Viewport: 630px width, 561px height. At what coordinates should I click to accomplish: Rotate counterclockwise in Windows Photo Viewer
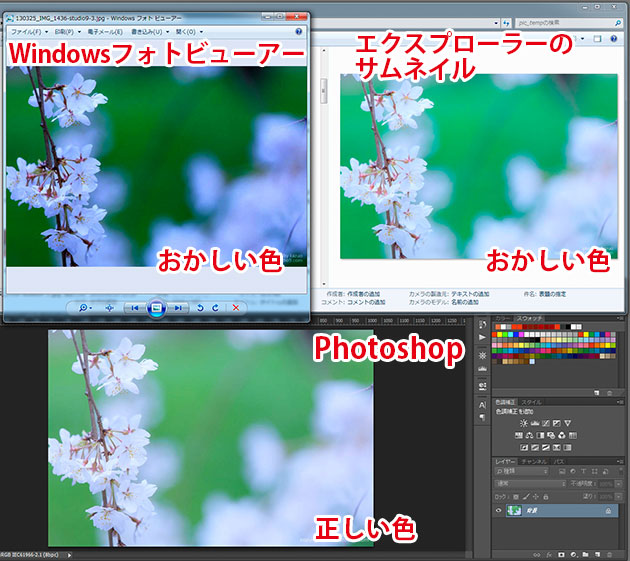point(200,308)
